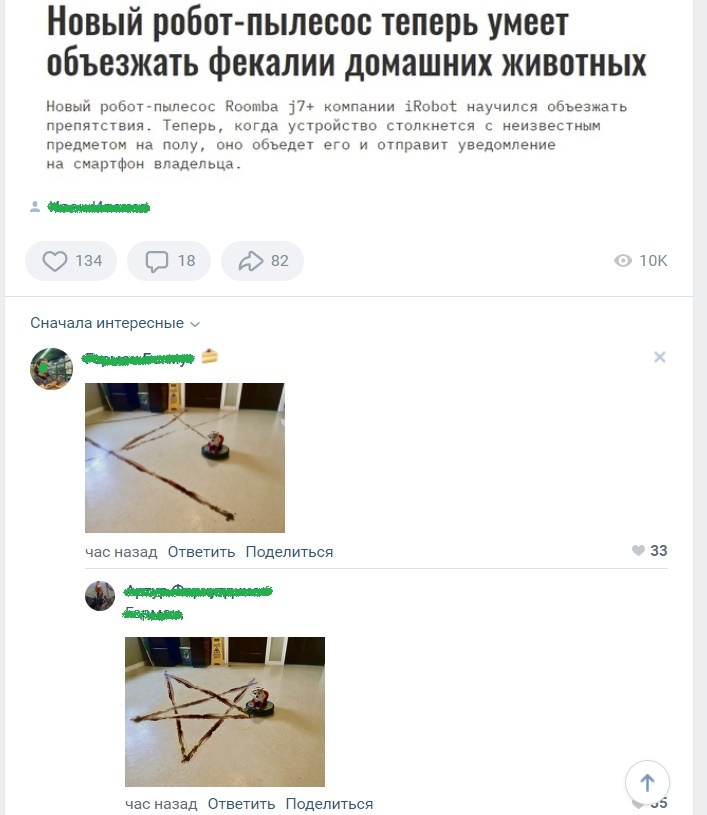Screen dimensions: 707x815
Task: Like the post with the heart icon showing 134
Action: click(71, 261)
